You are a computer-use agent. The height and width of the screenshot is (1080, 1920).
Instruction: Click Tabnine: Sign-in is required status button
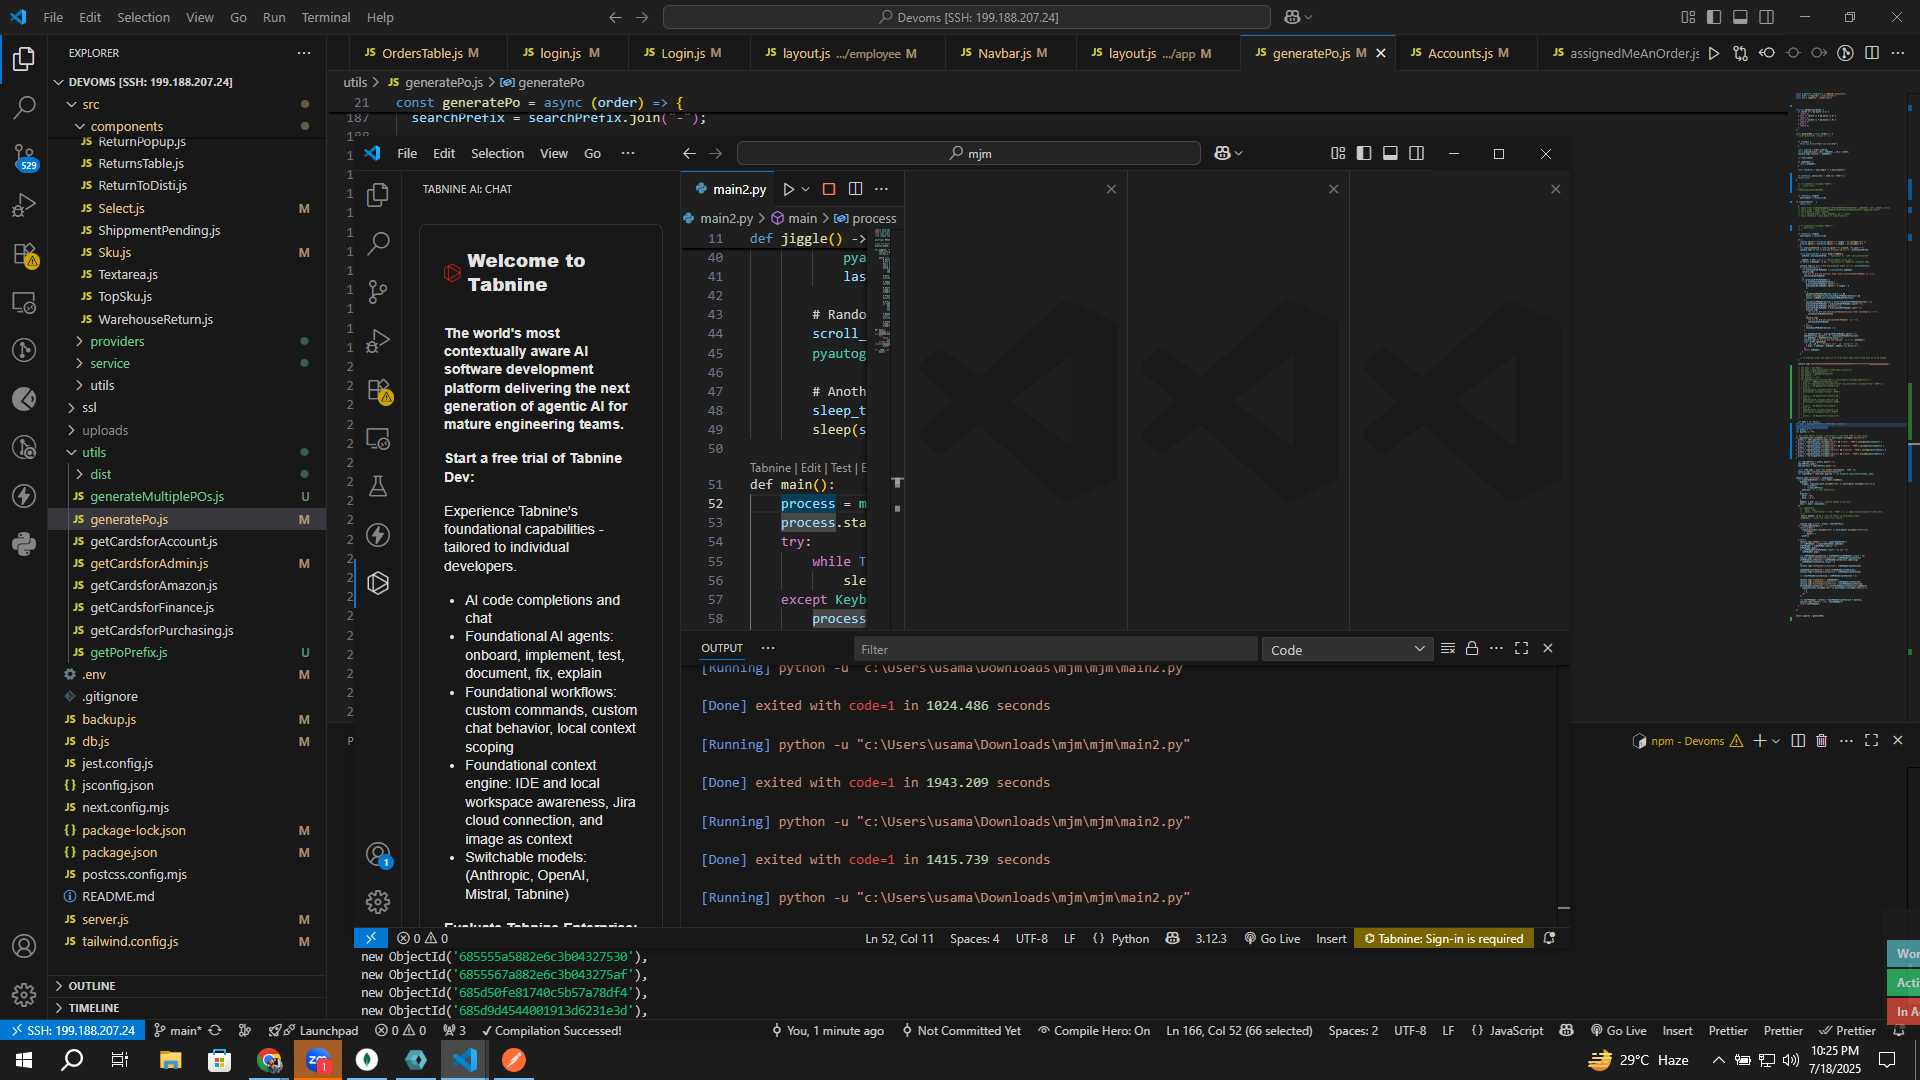click(x=1444, y=938)
